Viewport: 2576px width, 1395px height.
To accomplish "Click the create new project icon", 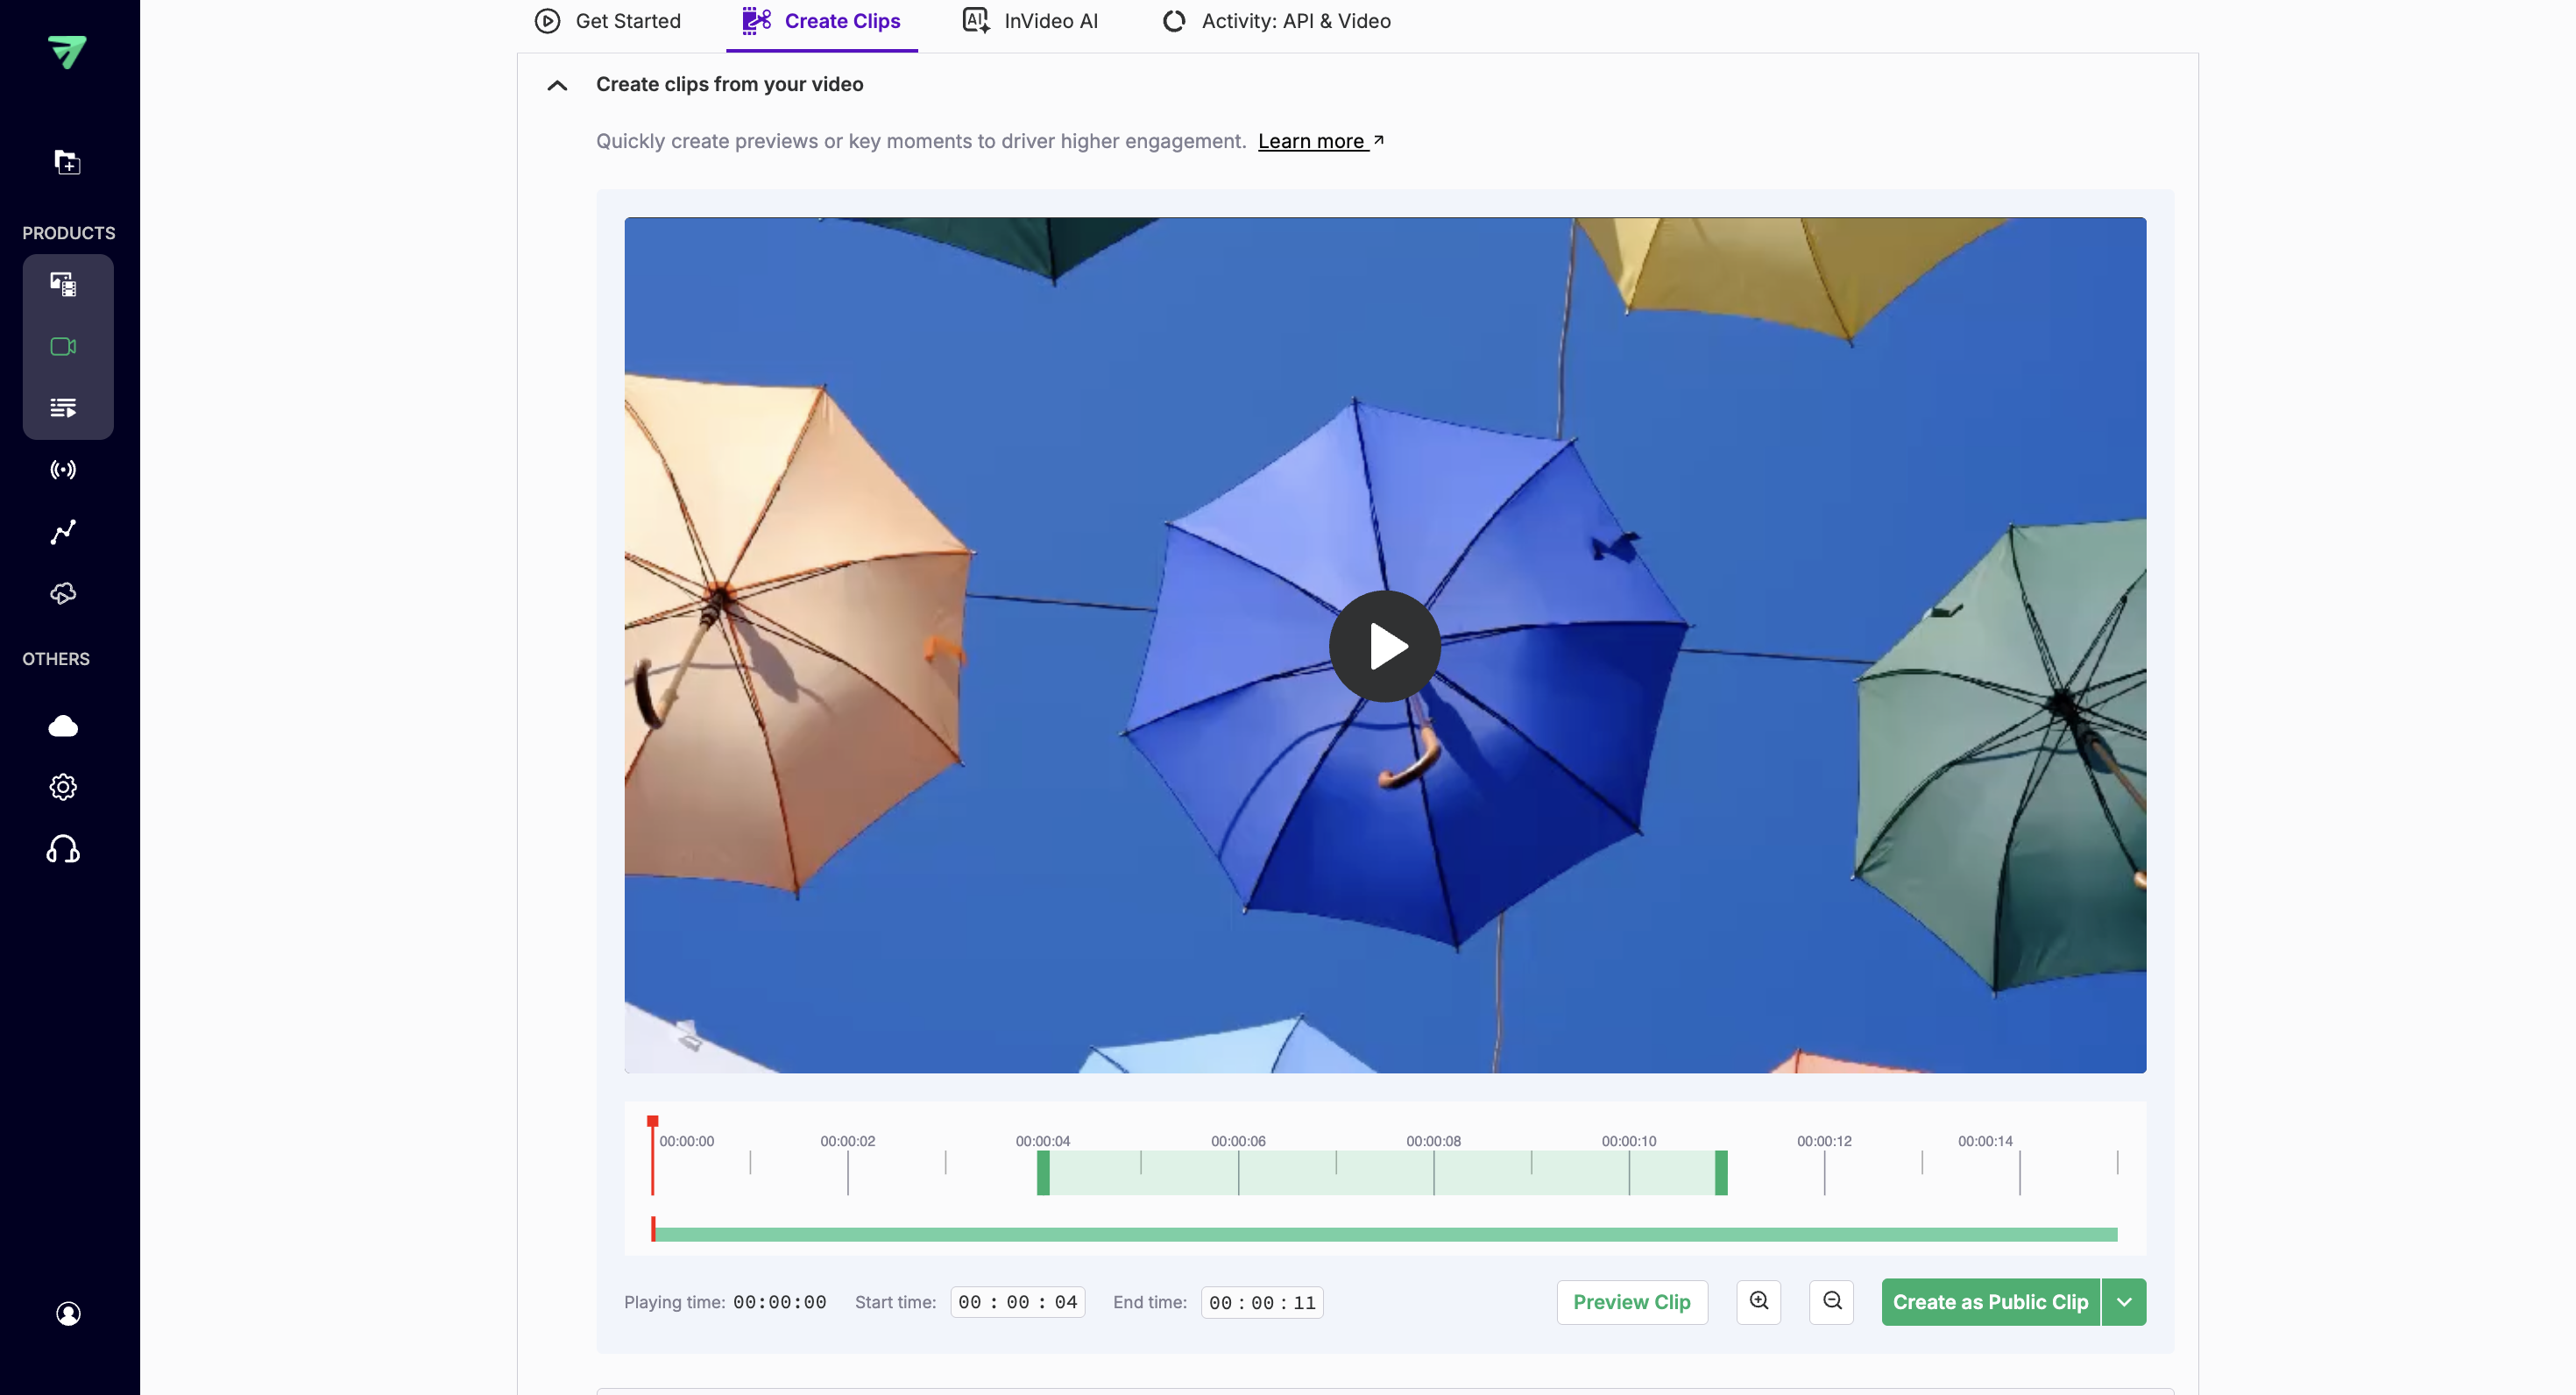I will [x=66, y=162].
